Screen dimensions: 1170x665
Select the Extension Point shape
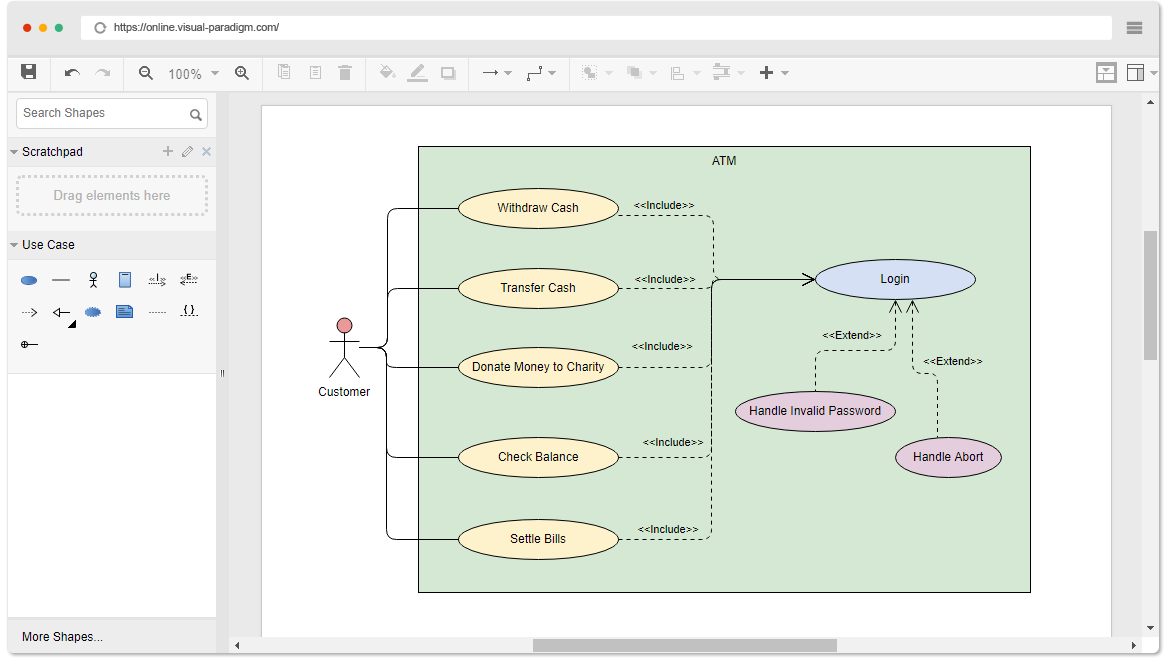(x=29, y=344)
